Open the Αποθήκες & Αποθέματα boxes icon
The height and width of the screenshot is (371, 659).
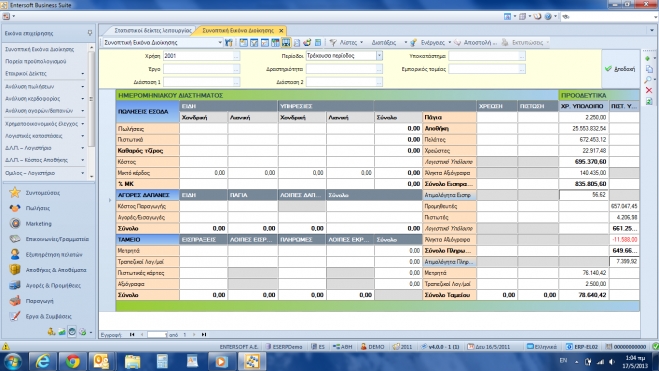tap(15, 270)
